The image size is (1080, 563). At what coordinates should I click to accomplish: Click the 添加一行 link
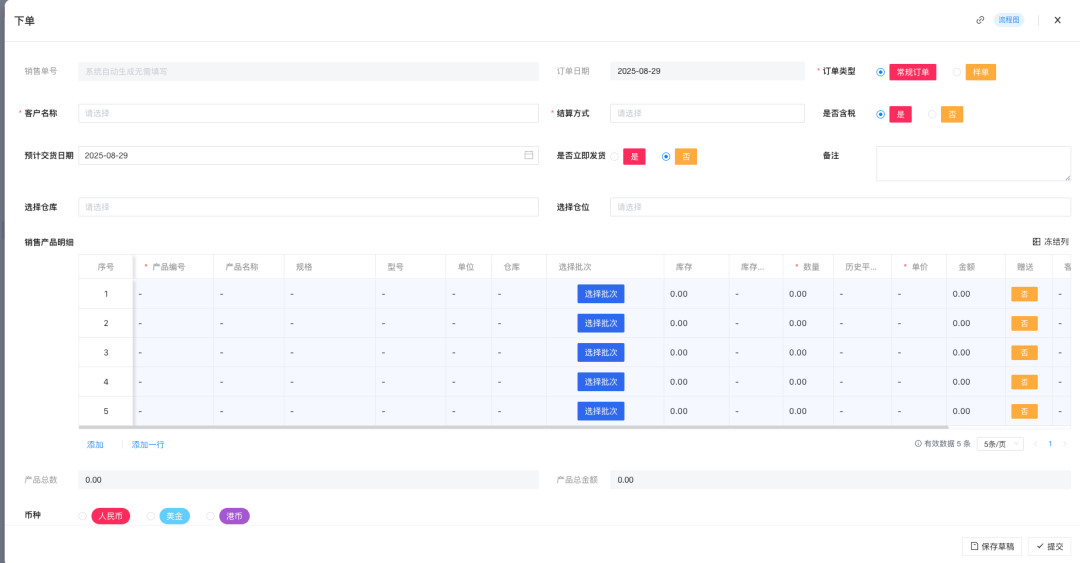(148, 444)
